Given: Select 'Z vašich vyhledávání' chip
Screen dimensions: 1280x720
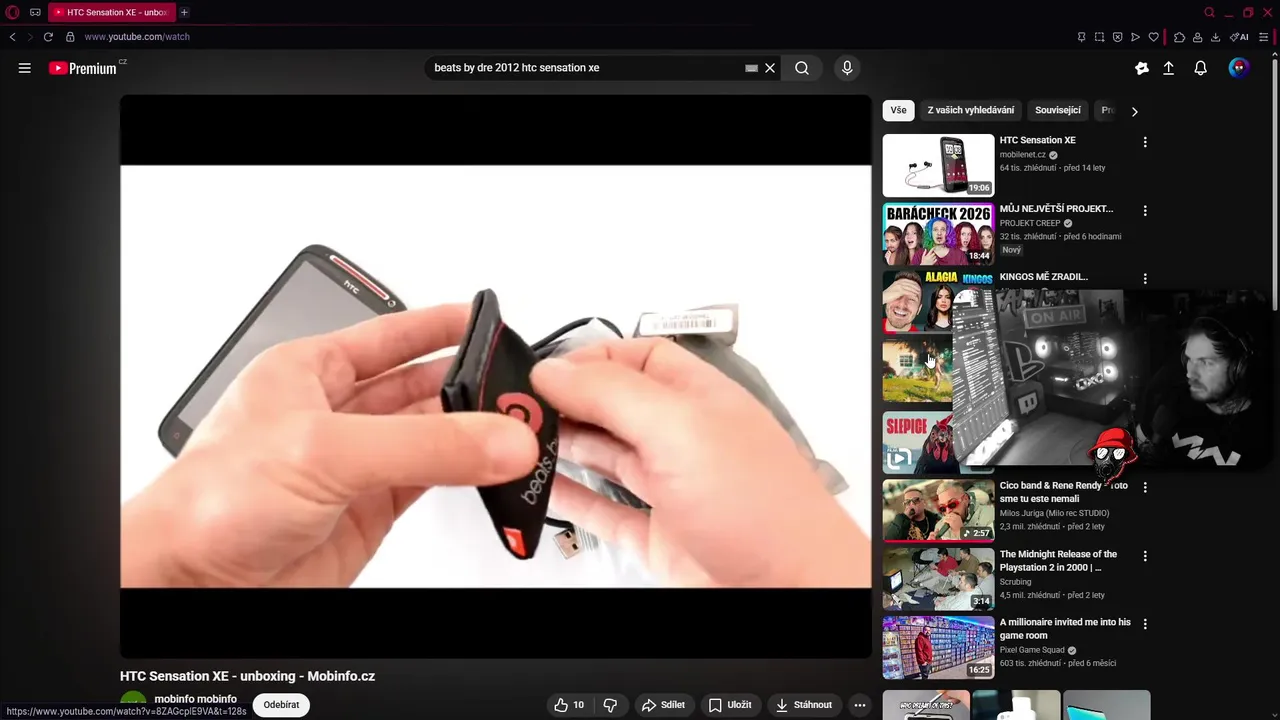Looking at the screenshot, I should 970,110.
